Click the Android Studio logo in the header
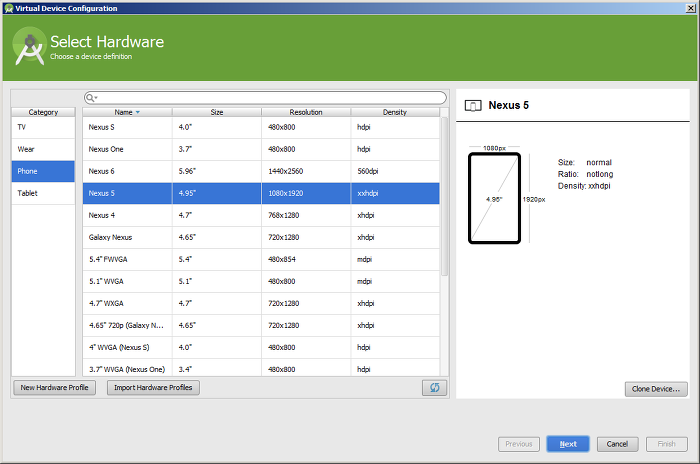Viewport: 700px width, 464px height. pos(29,46)
